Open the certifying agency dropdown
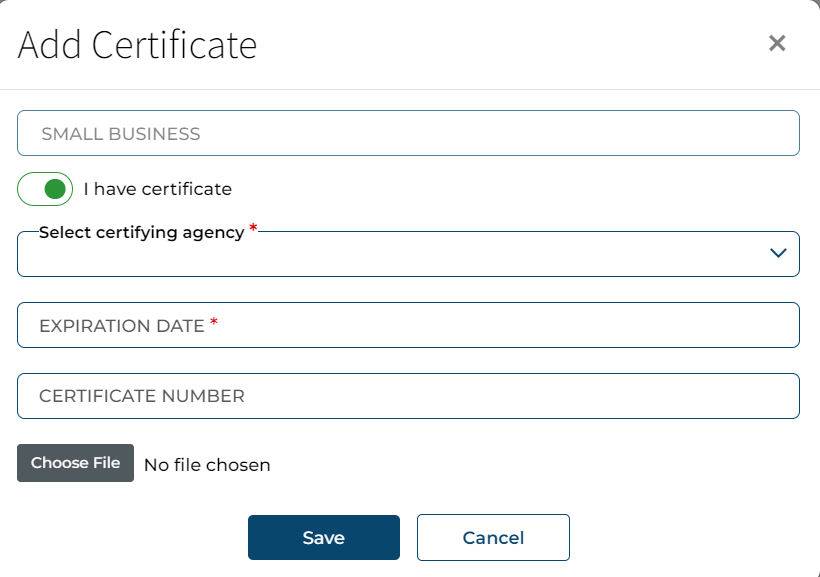 (x=408, y=254)
